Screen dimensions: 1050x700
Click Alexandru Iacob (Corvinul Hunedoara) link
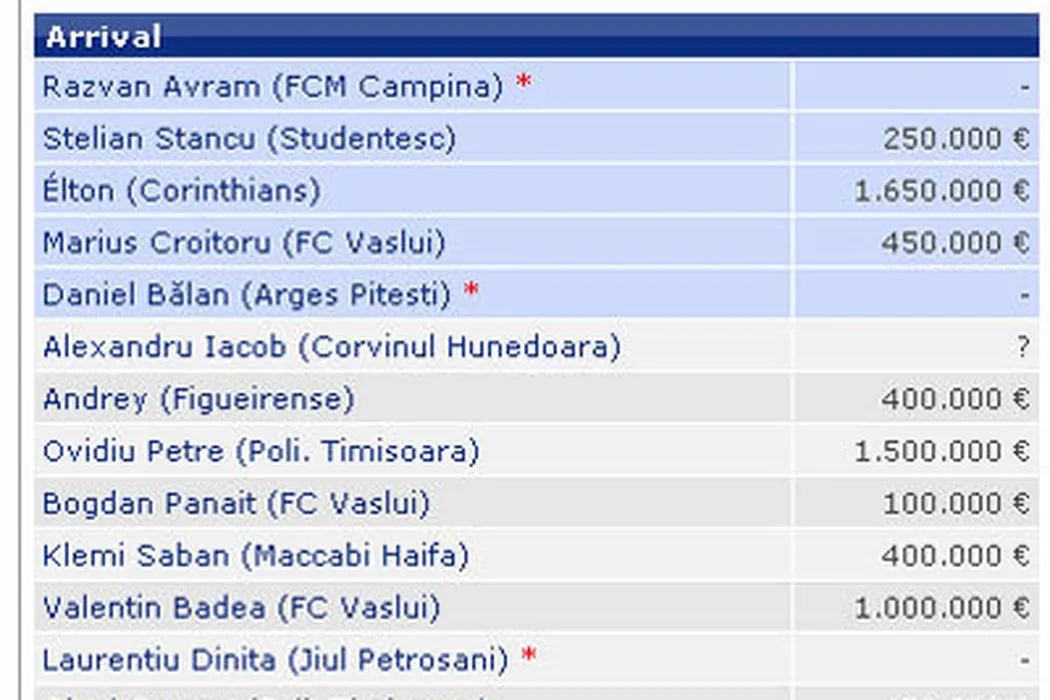331,347
